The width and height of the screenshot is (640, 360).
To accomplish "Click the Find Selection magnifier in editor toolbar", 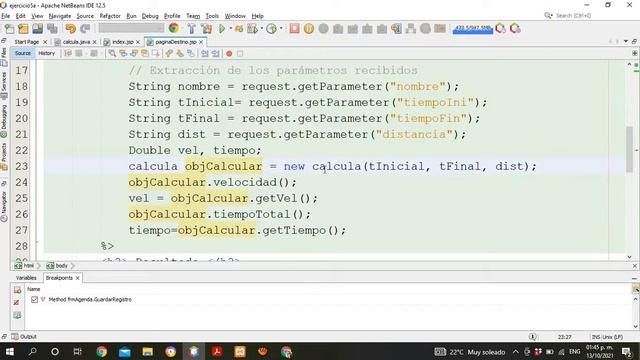I will tap(112, 53).
